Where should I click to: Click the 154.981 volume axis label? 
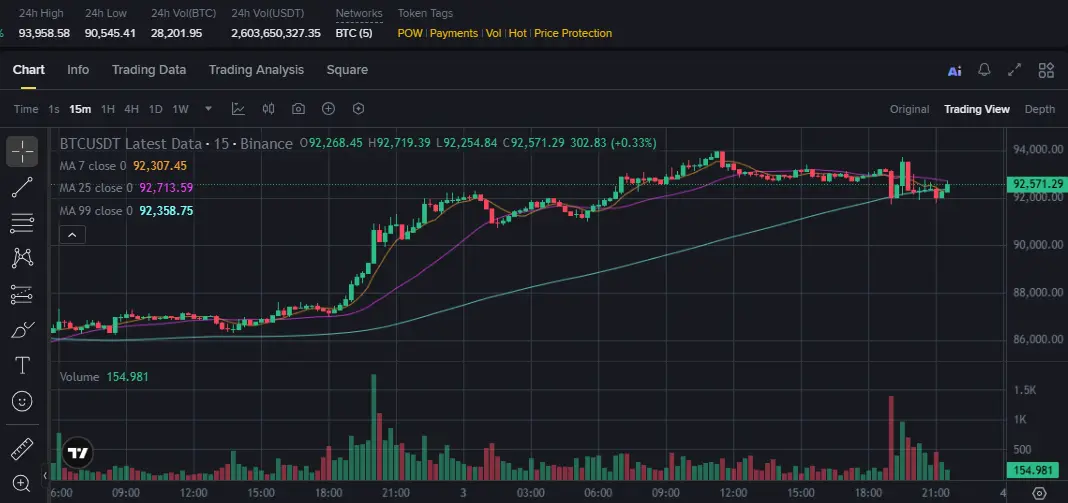pyautogui.click(x=1033, y=470)
